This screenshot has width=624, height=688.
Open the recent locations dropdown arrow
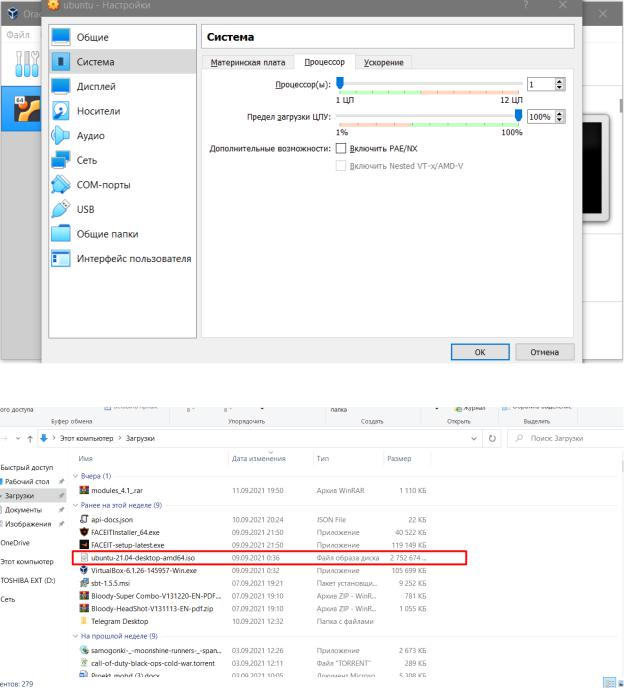18,438
